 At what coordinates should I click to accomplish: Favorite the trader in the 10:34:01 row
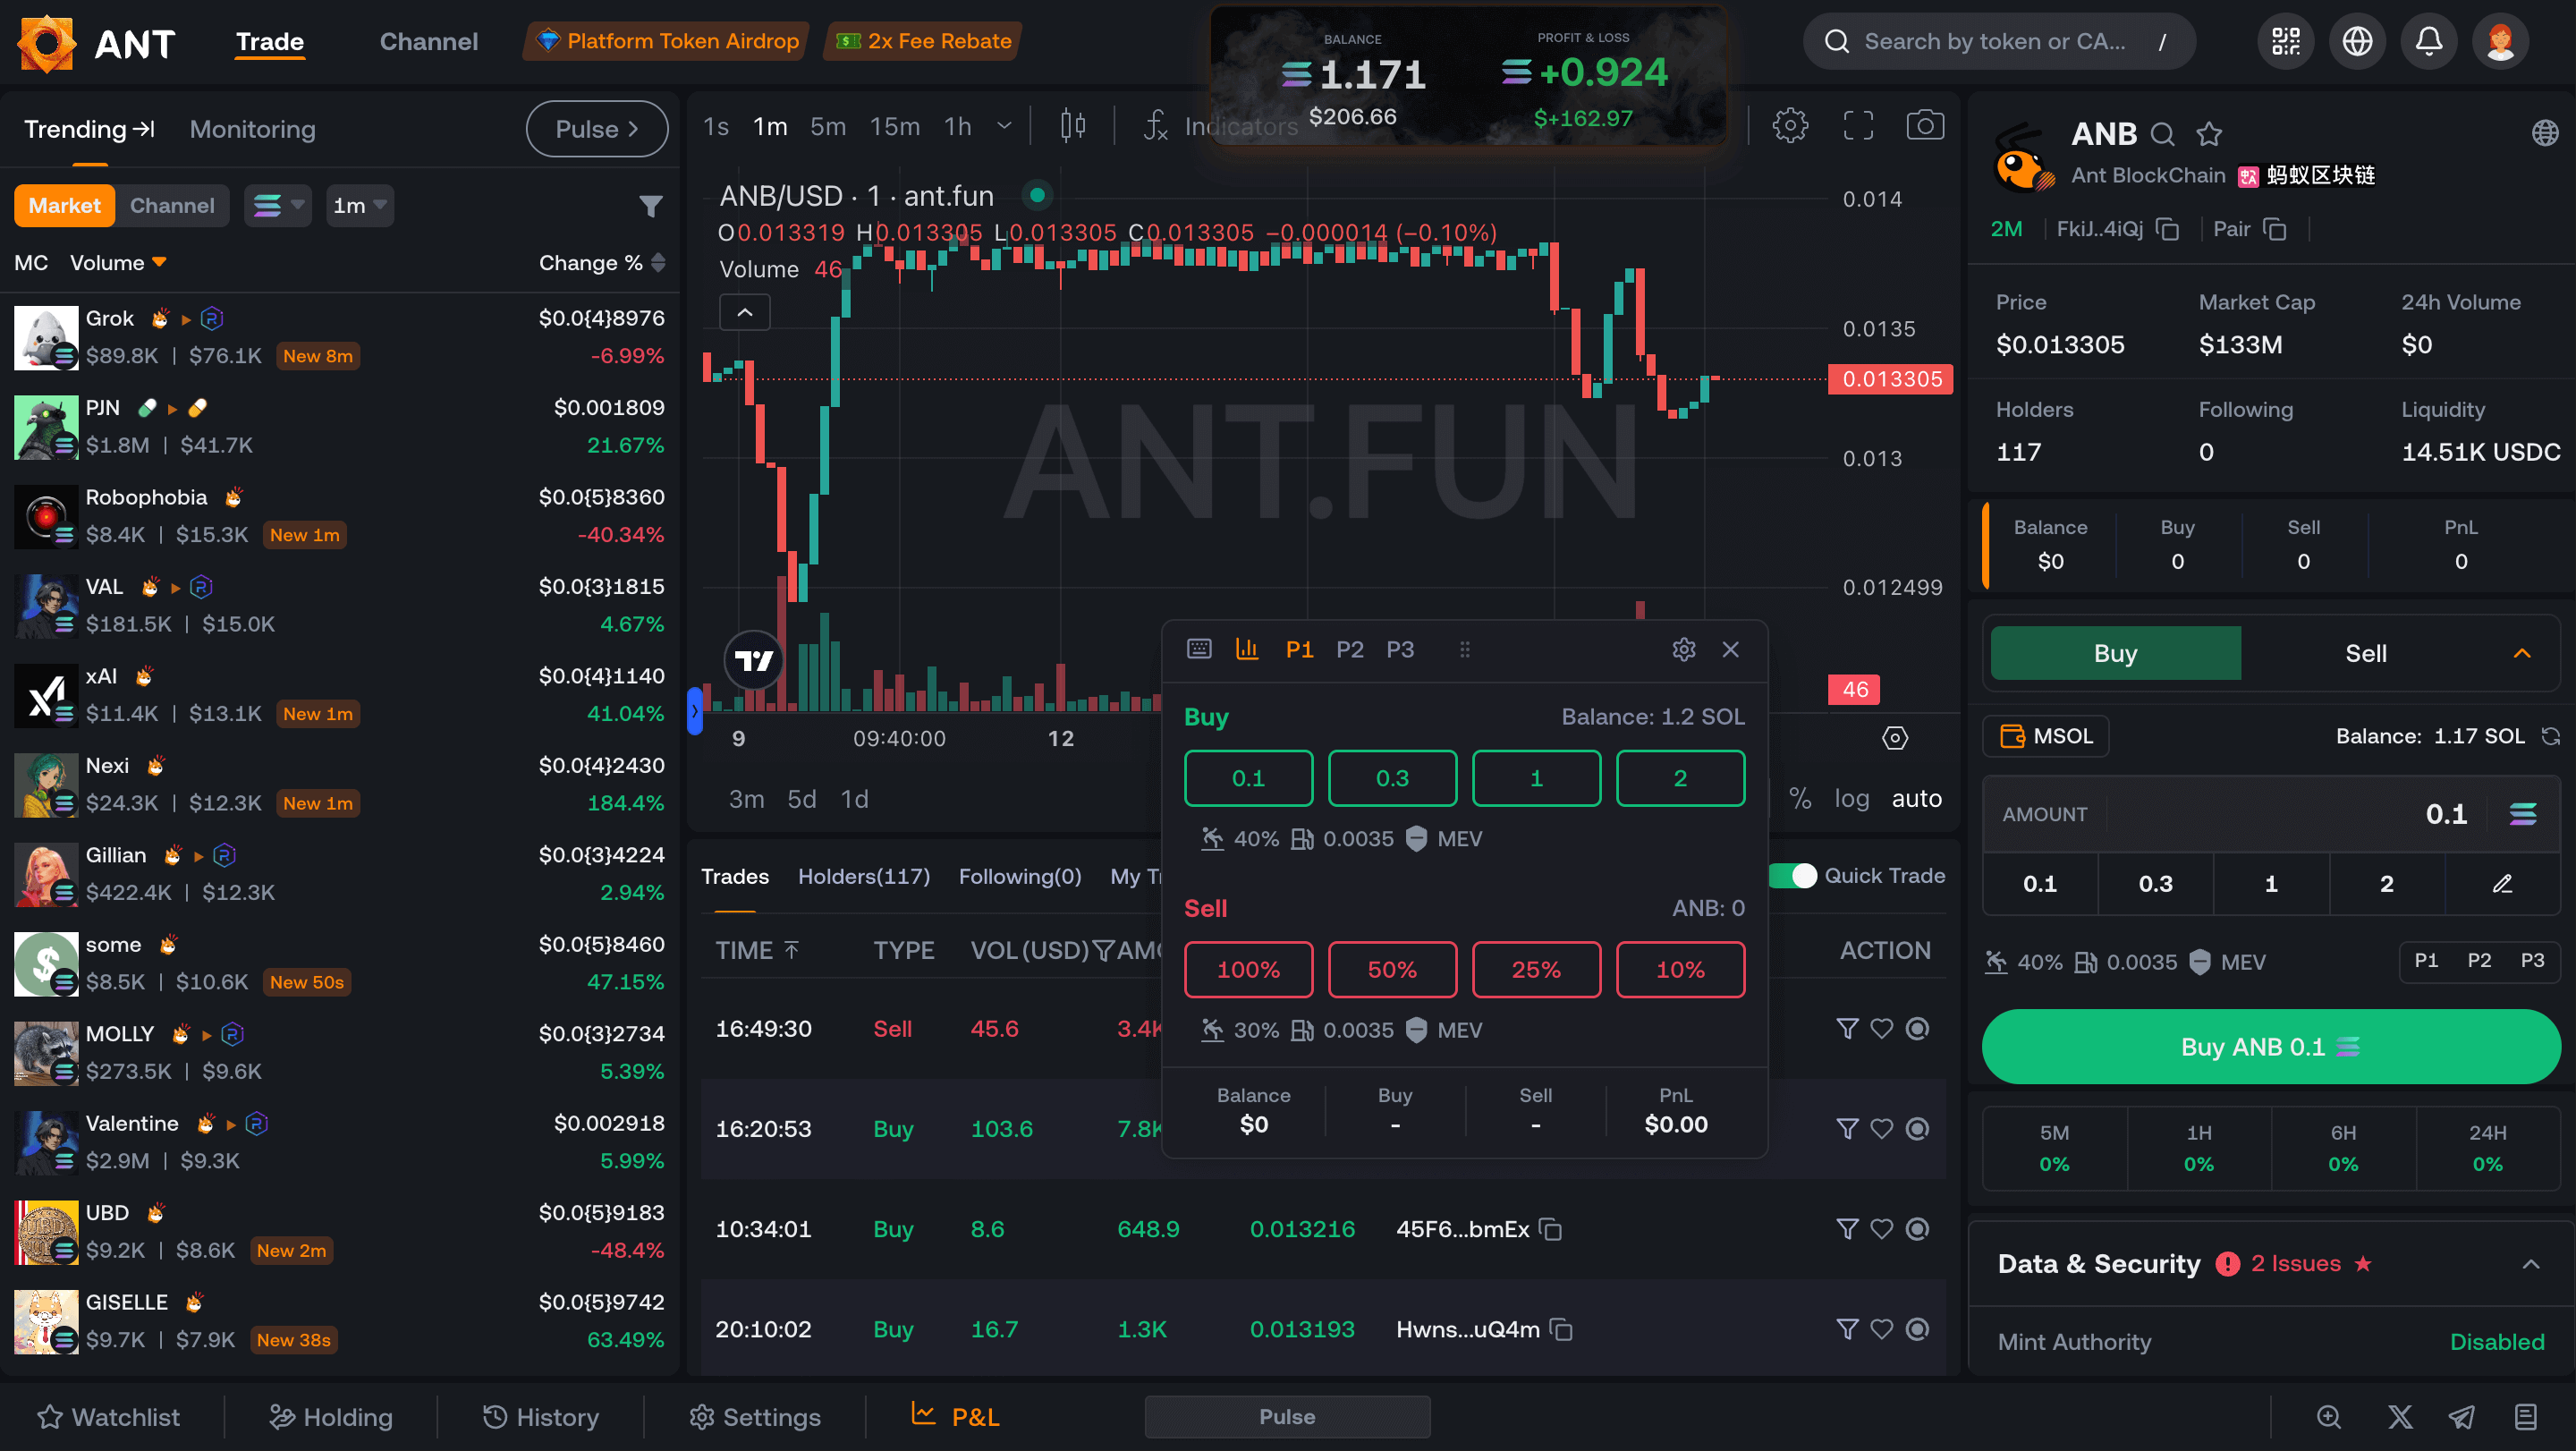(1882, 1229)
